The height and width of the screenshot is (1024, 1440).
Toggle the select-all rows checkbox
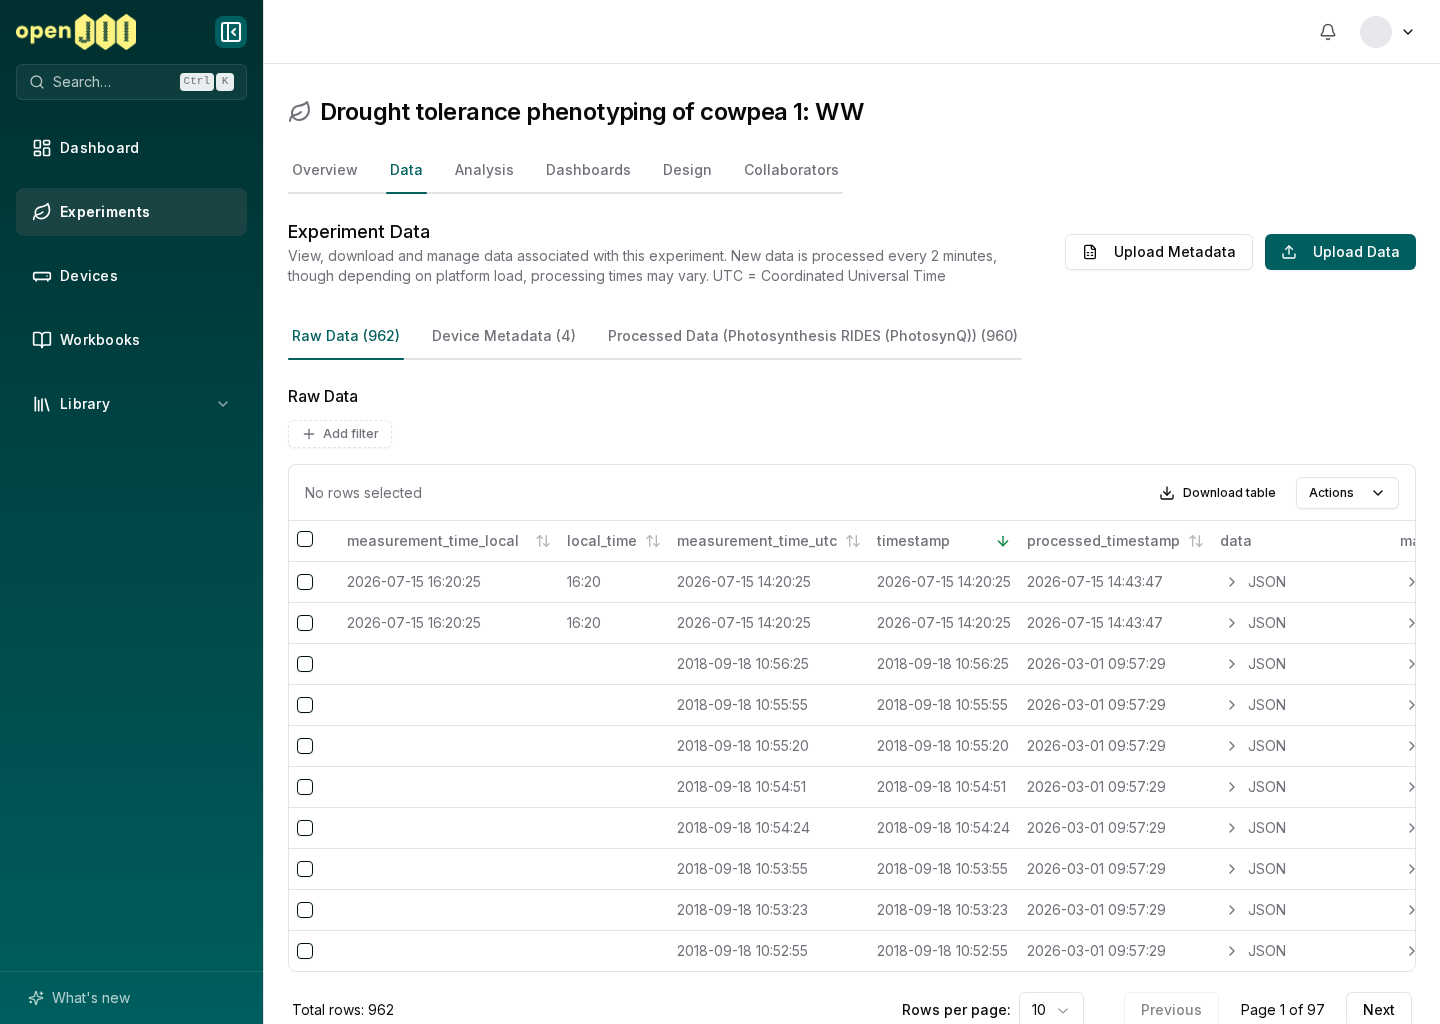pos(305,539)
